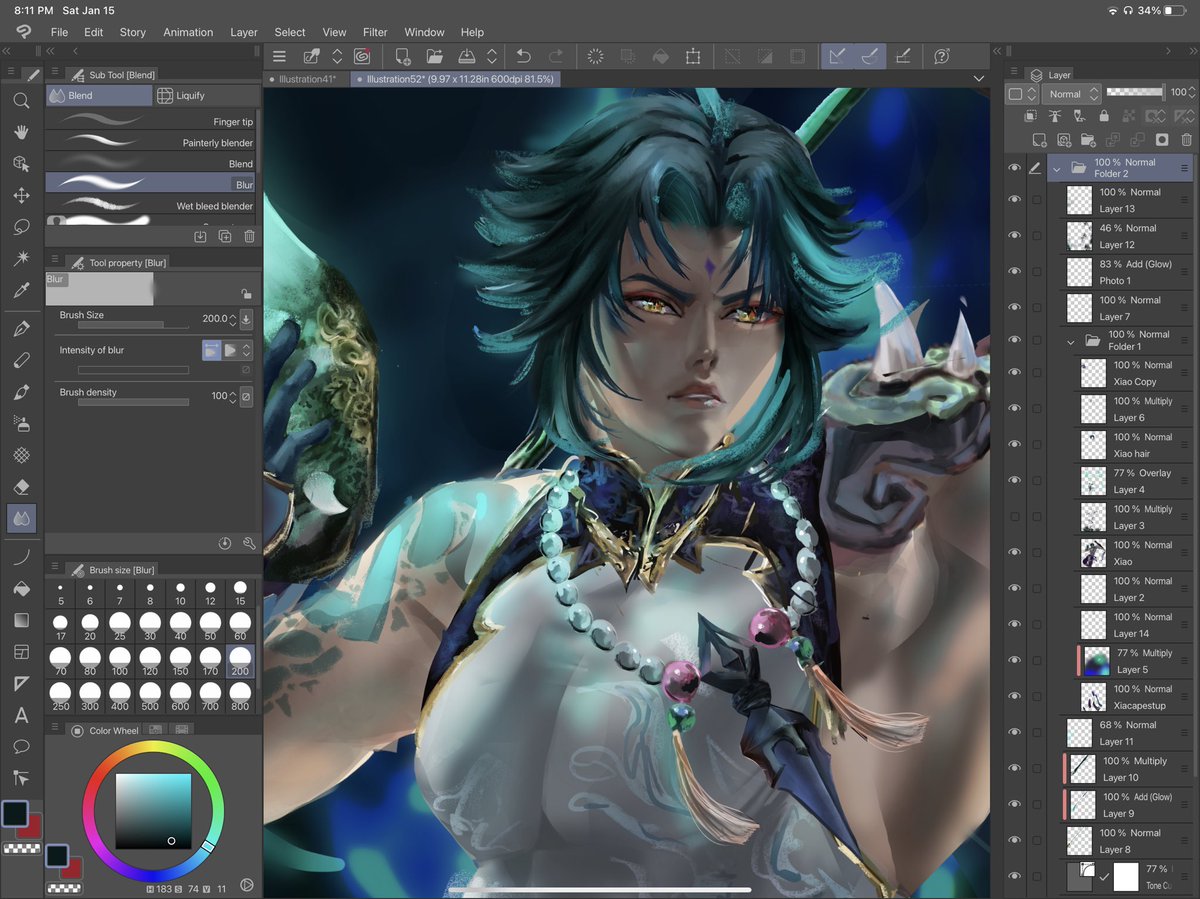Select the Lasso selection tool

pos(21,228)
